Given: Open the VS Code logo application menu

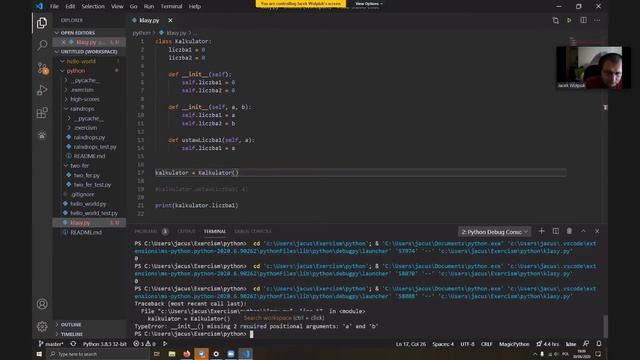Looking at the screenshot, I should (39, 6).
